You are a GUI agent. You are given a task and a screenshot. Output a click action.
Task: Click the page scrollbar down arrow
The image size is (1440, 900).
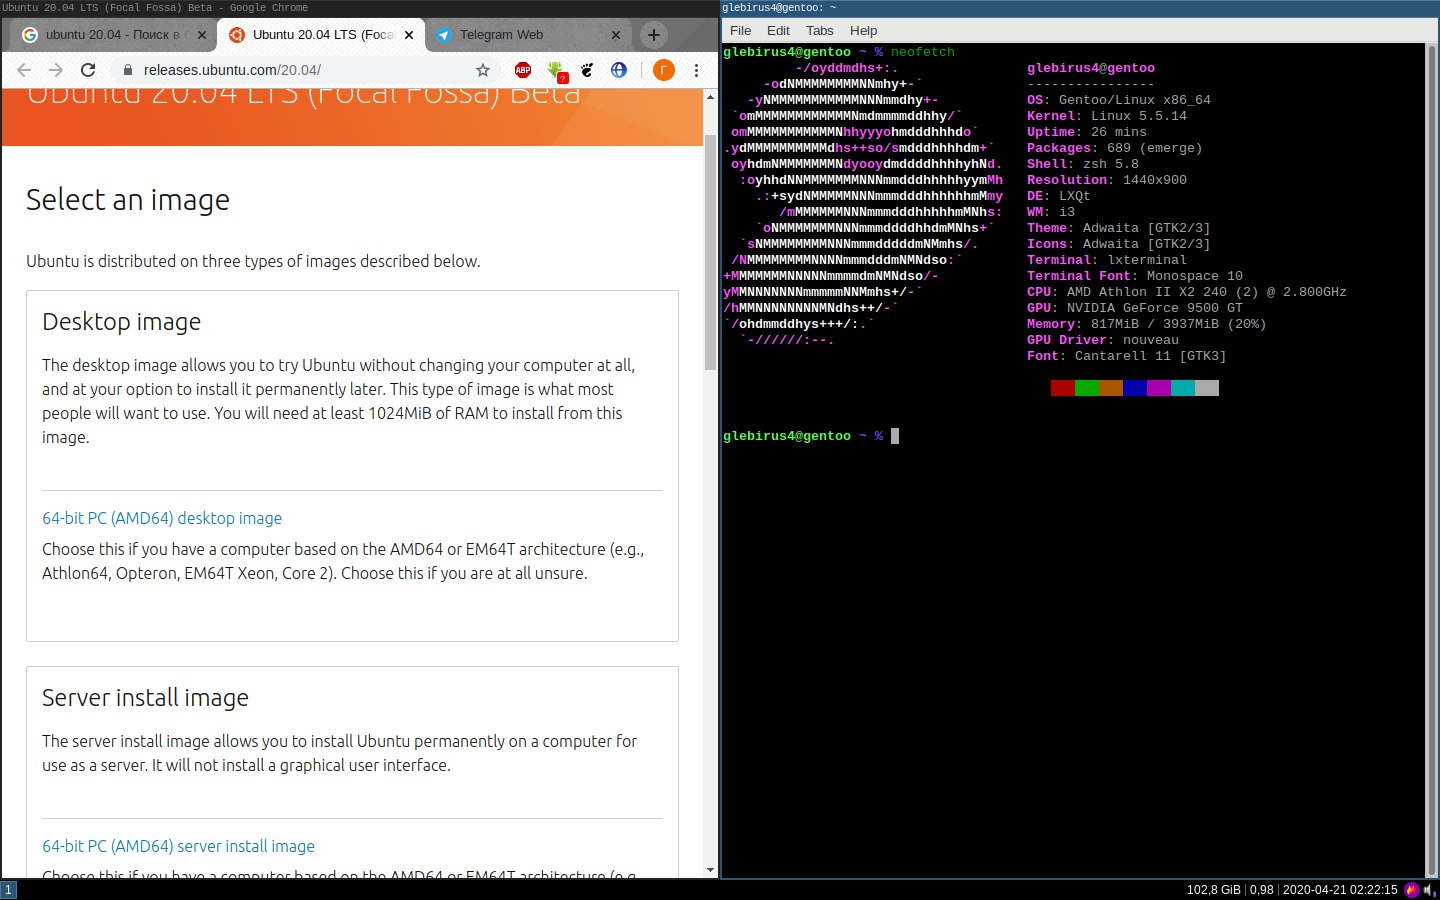711,870
